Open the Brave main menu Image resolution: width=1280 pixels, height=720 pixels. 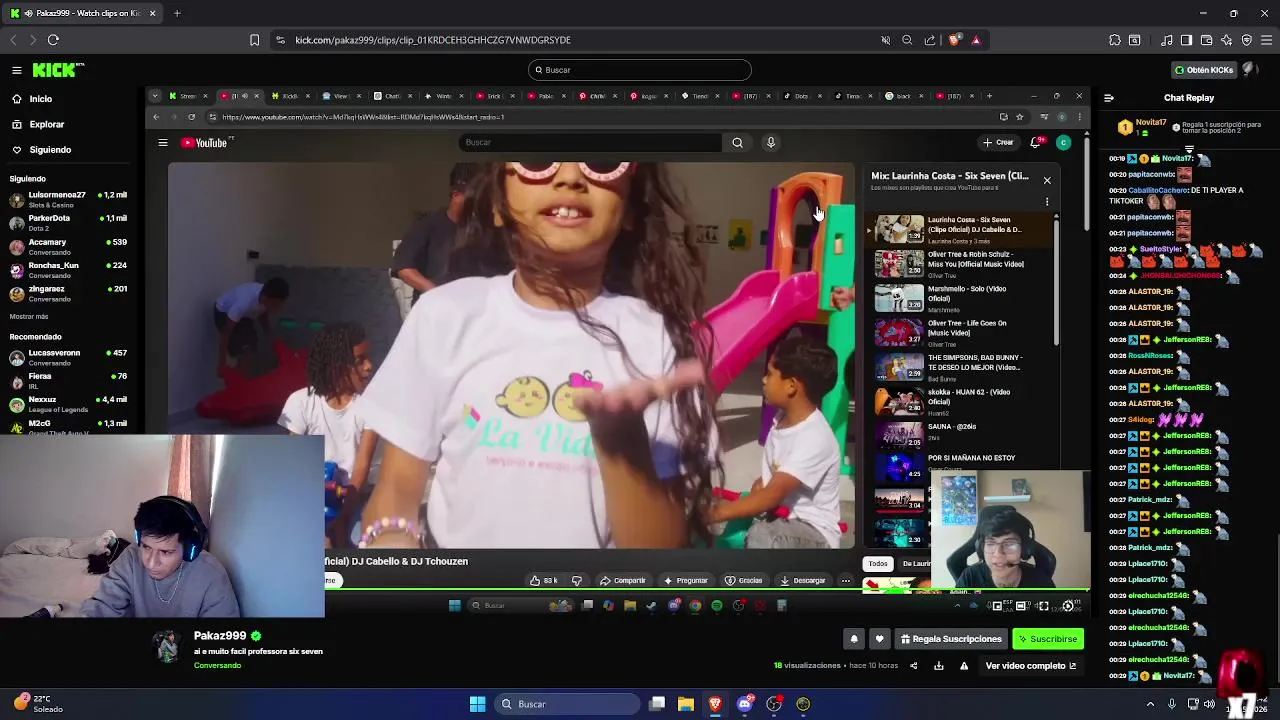tap(1266, 40)
